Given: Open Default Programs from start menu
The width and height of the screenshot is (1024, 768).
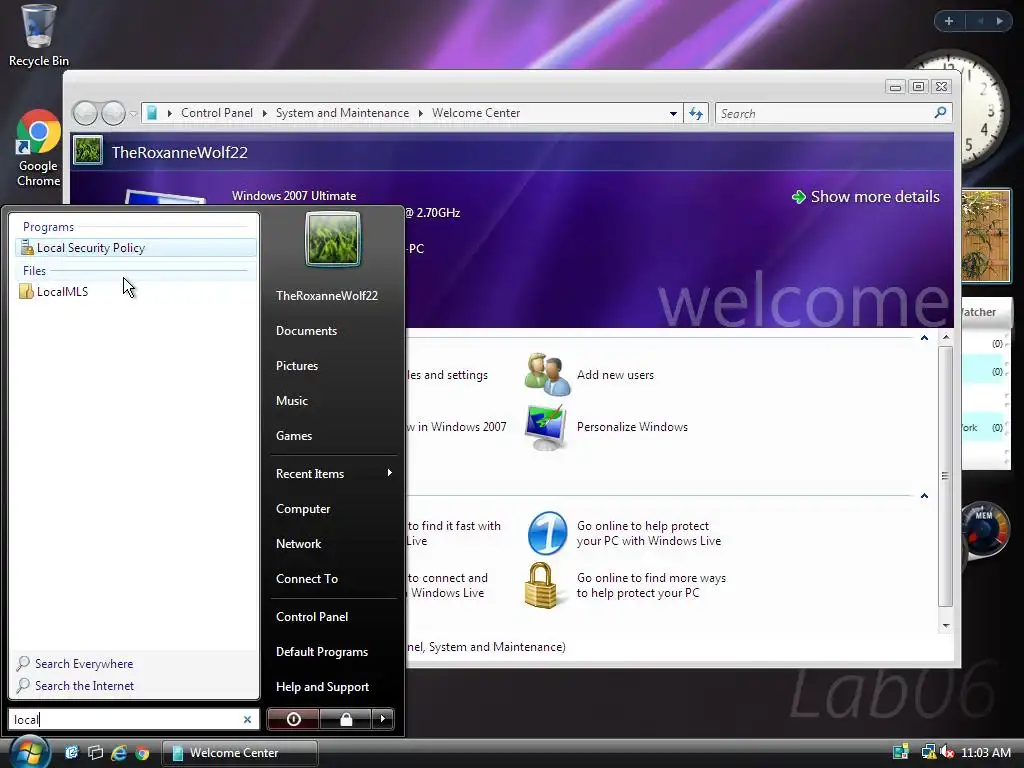Looking at the screenshot, I should click(322, 652).
